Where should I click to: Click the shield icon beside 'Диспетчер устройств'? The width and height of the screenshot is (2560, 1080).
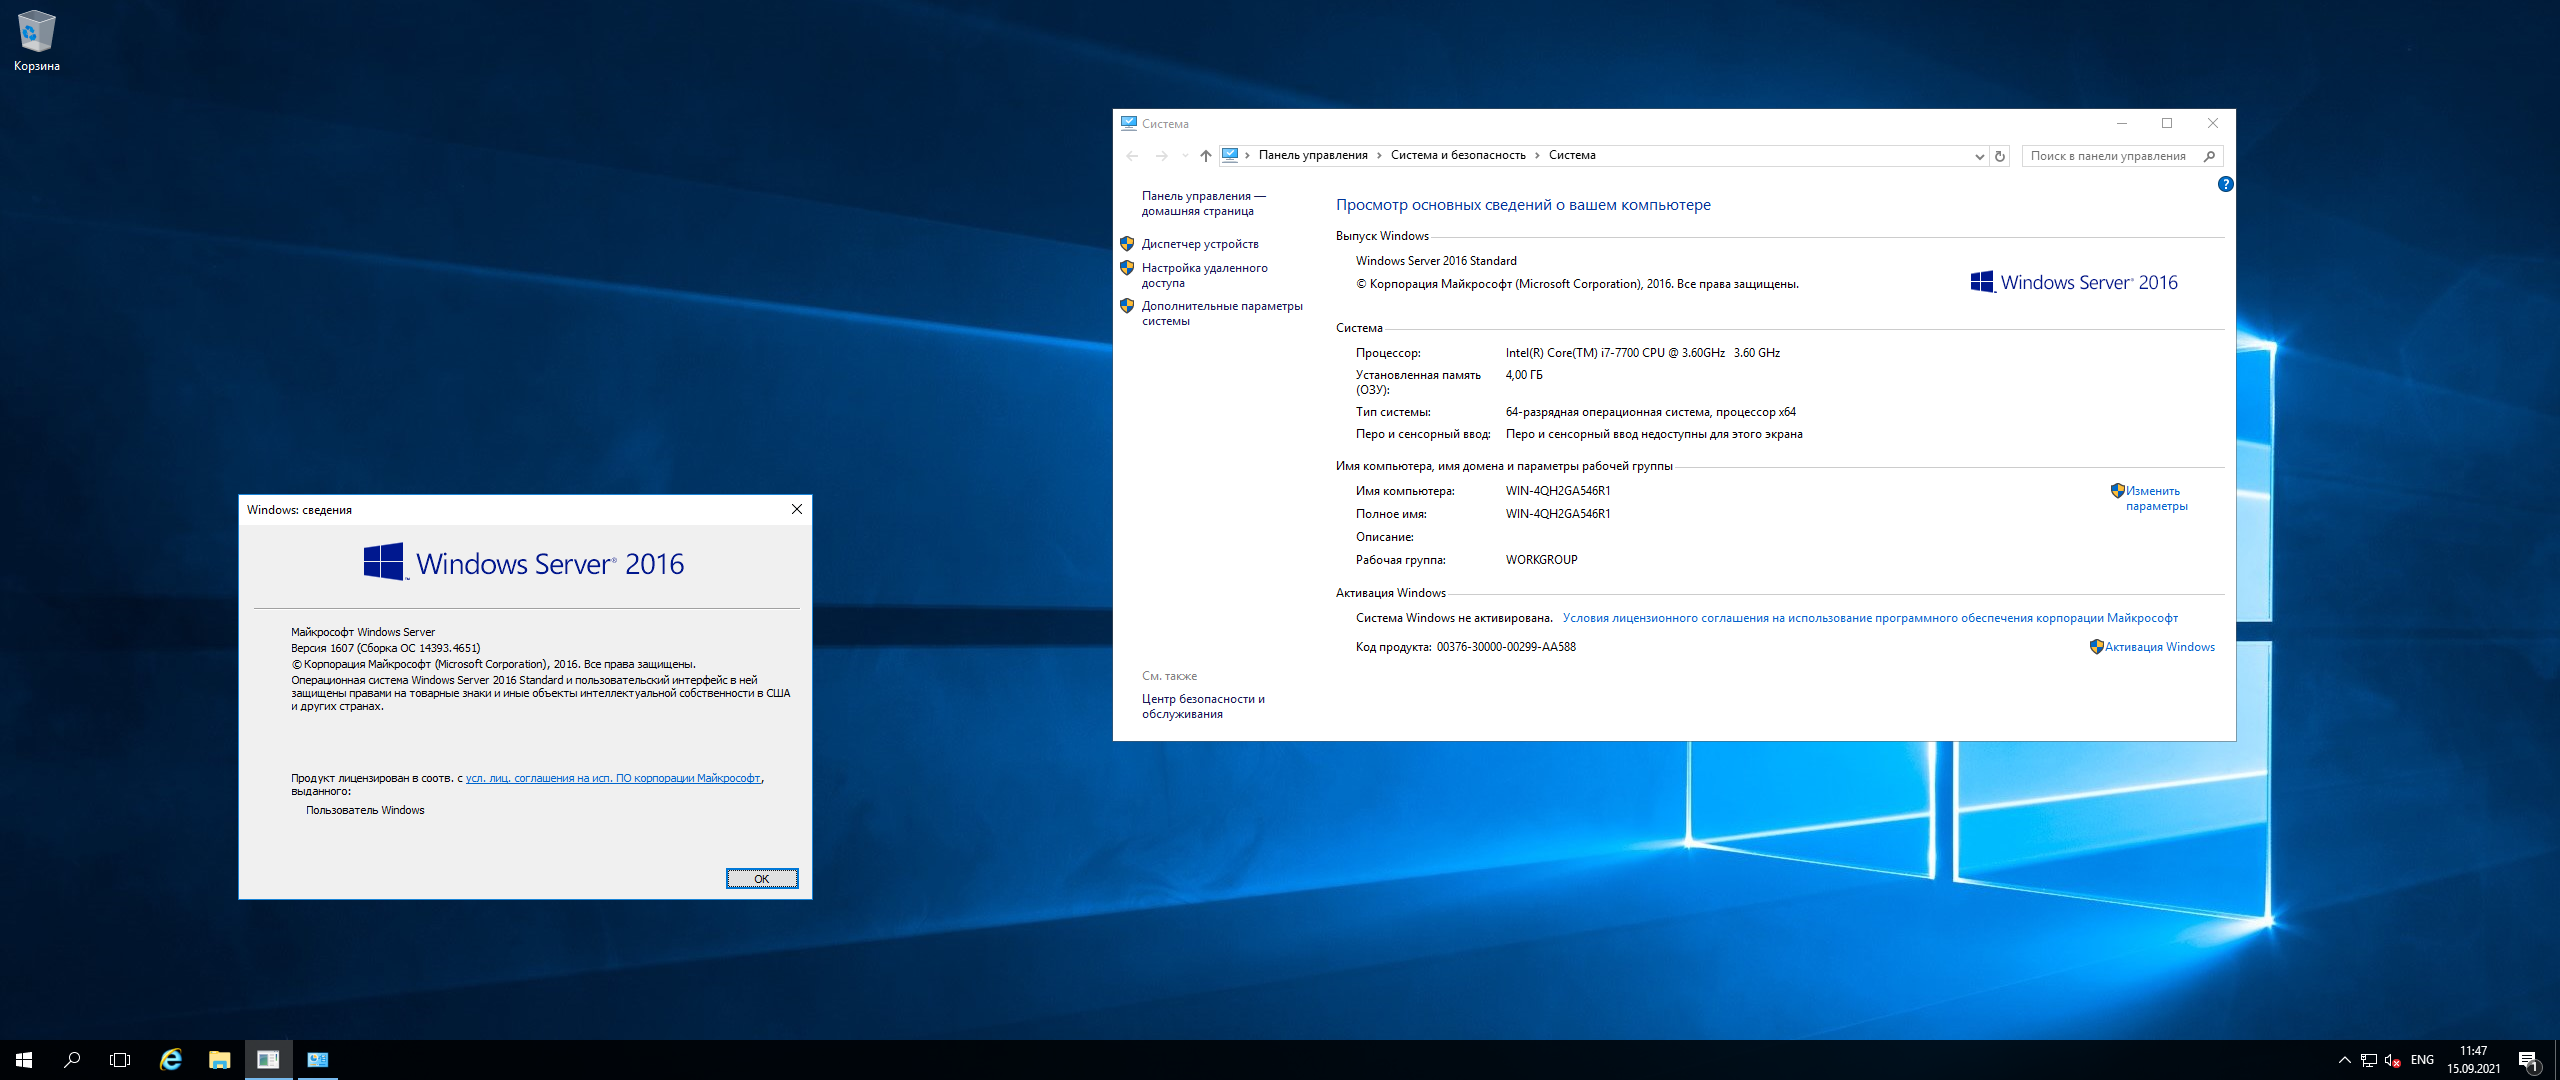pos(1127,244)
